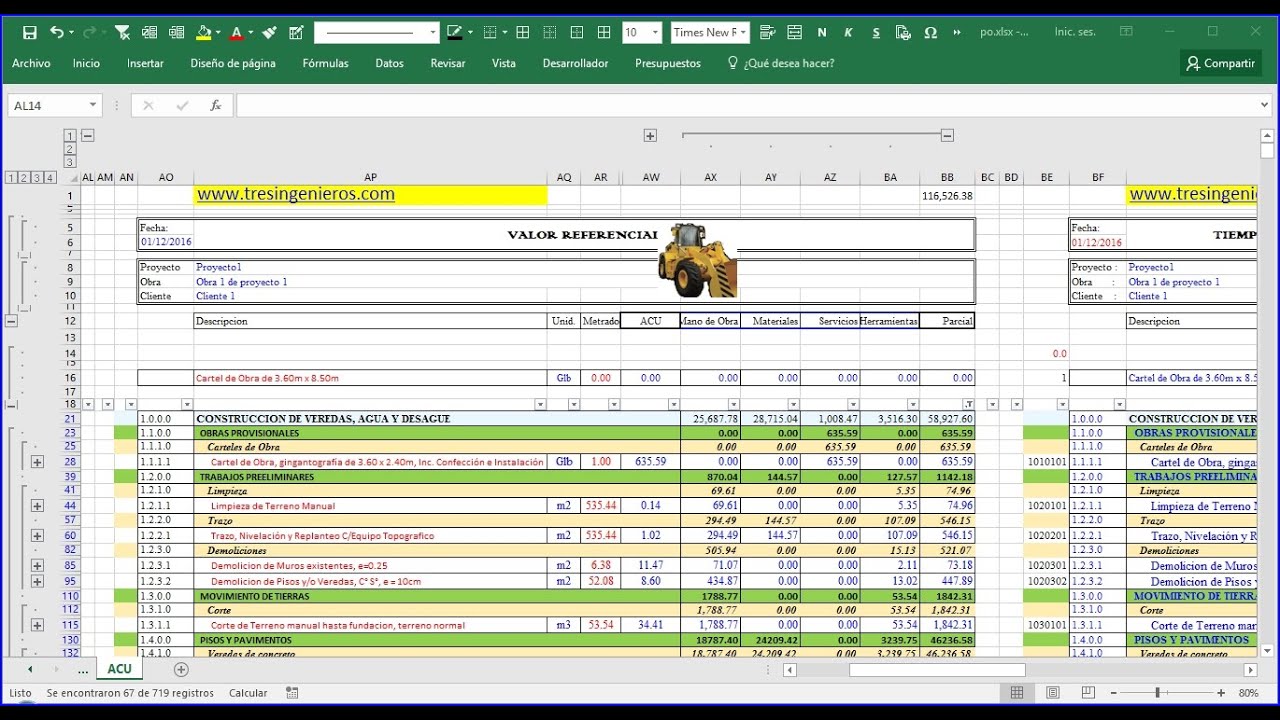Click the line color pen icon
This screenshot has height=720, width=1280.
[x=455, y=33]
